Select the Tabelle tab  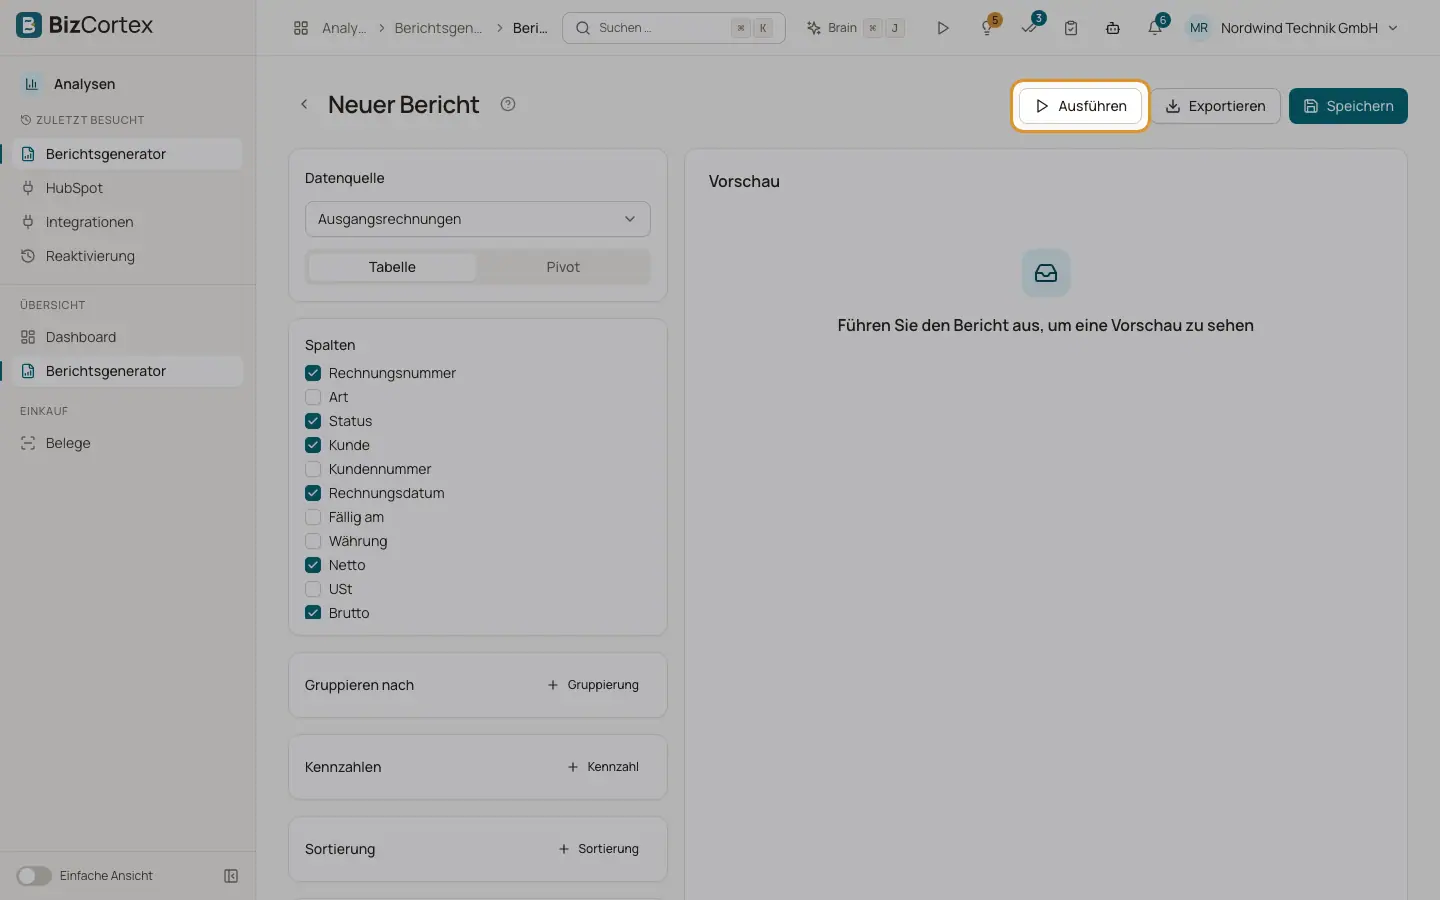(392, 267)
